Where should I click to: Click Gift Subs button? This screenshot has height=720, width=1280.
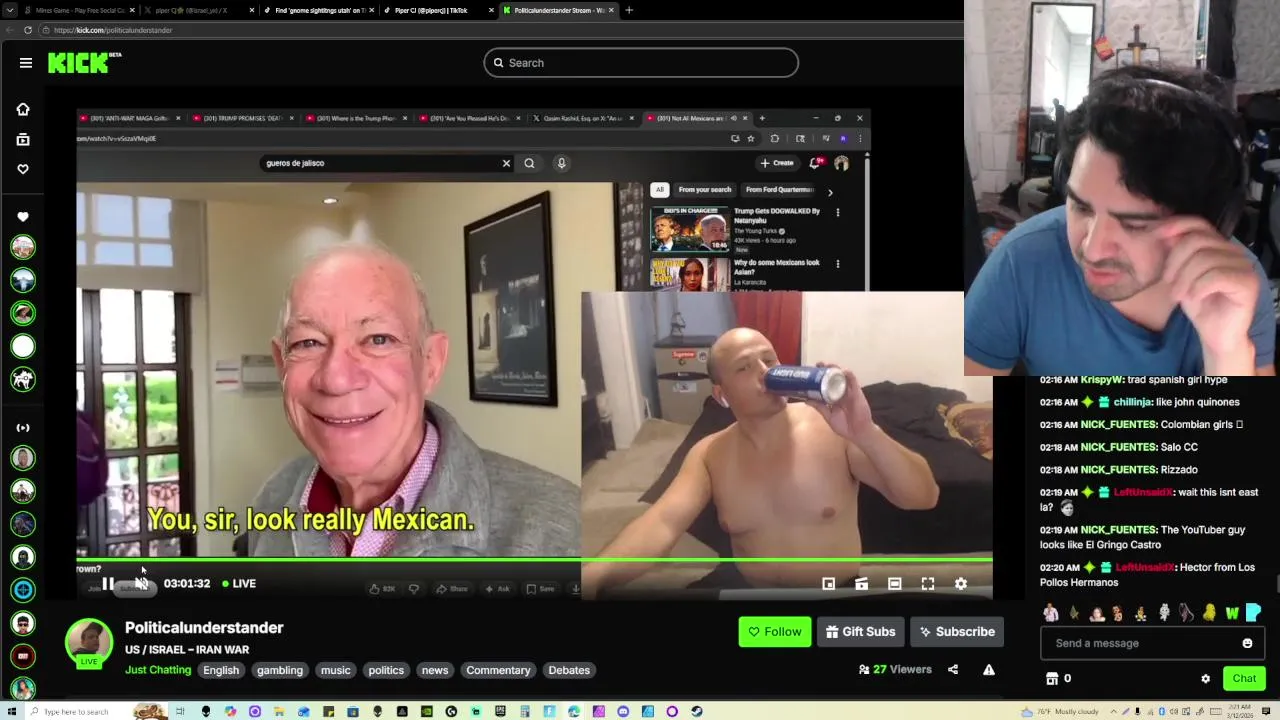860,632
